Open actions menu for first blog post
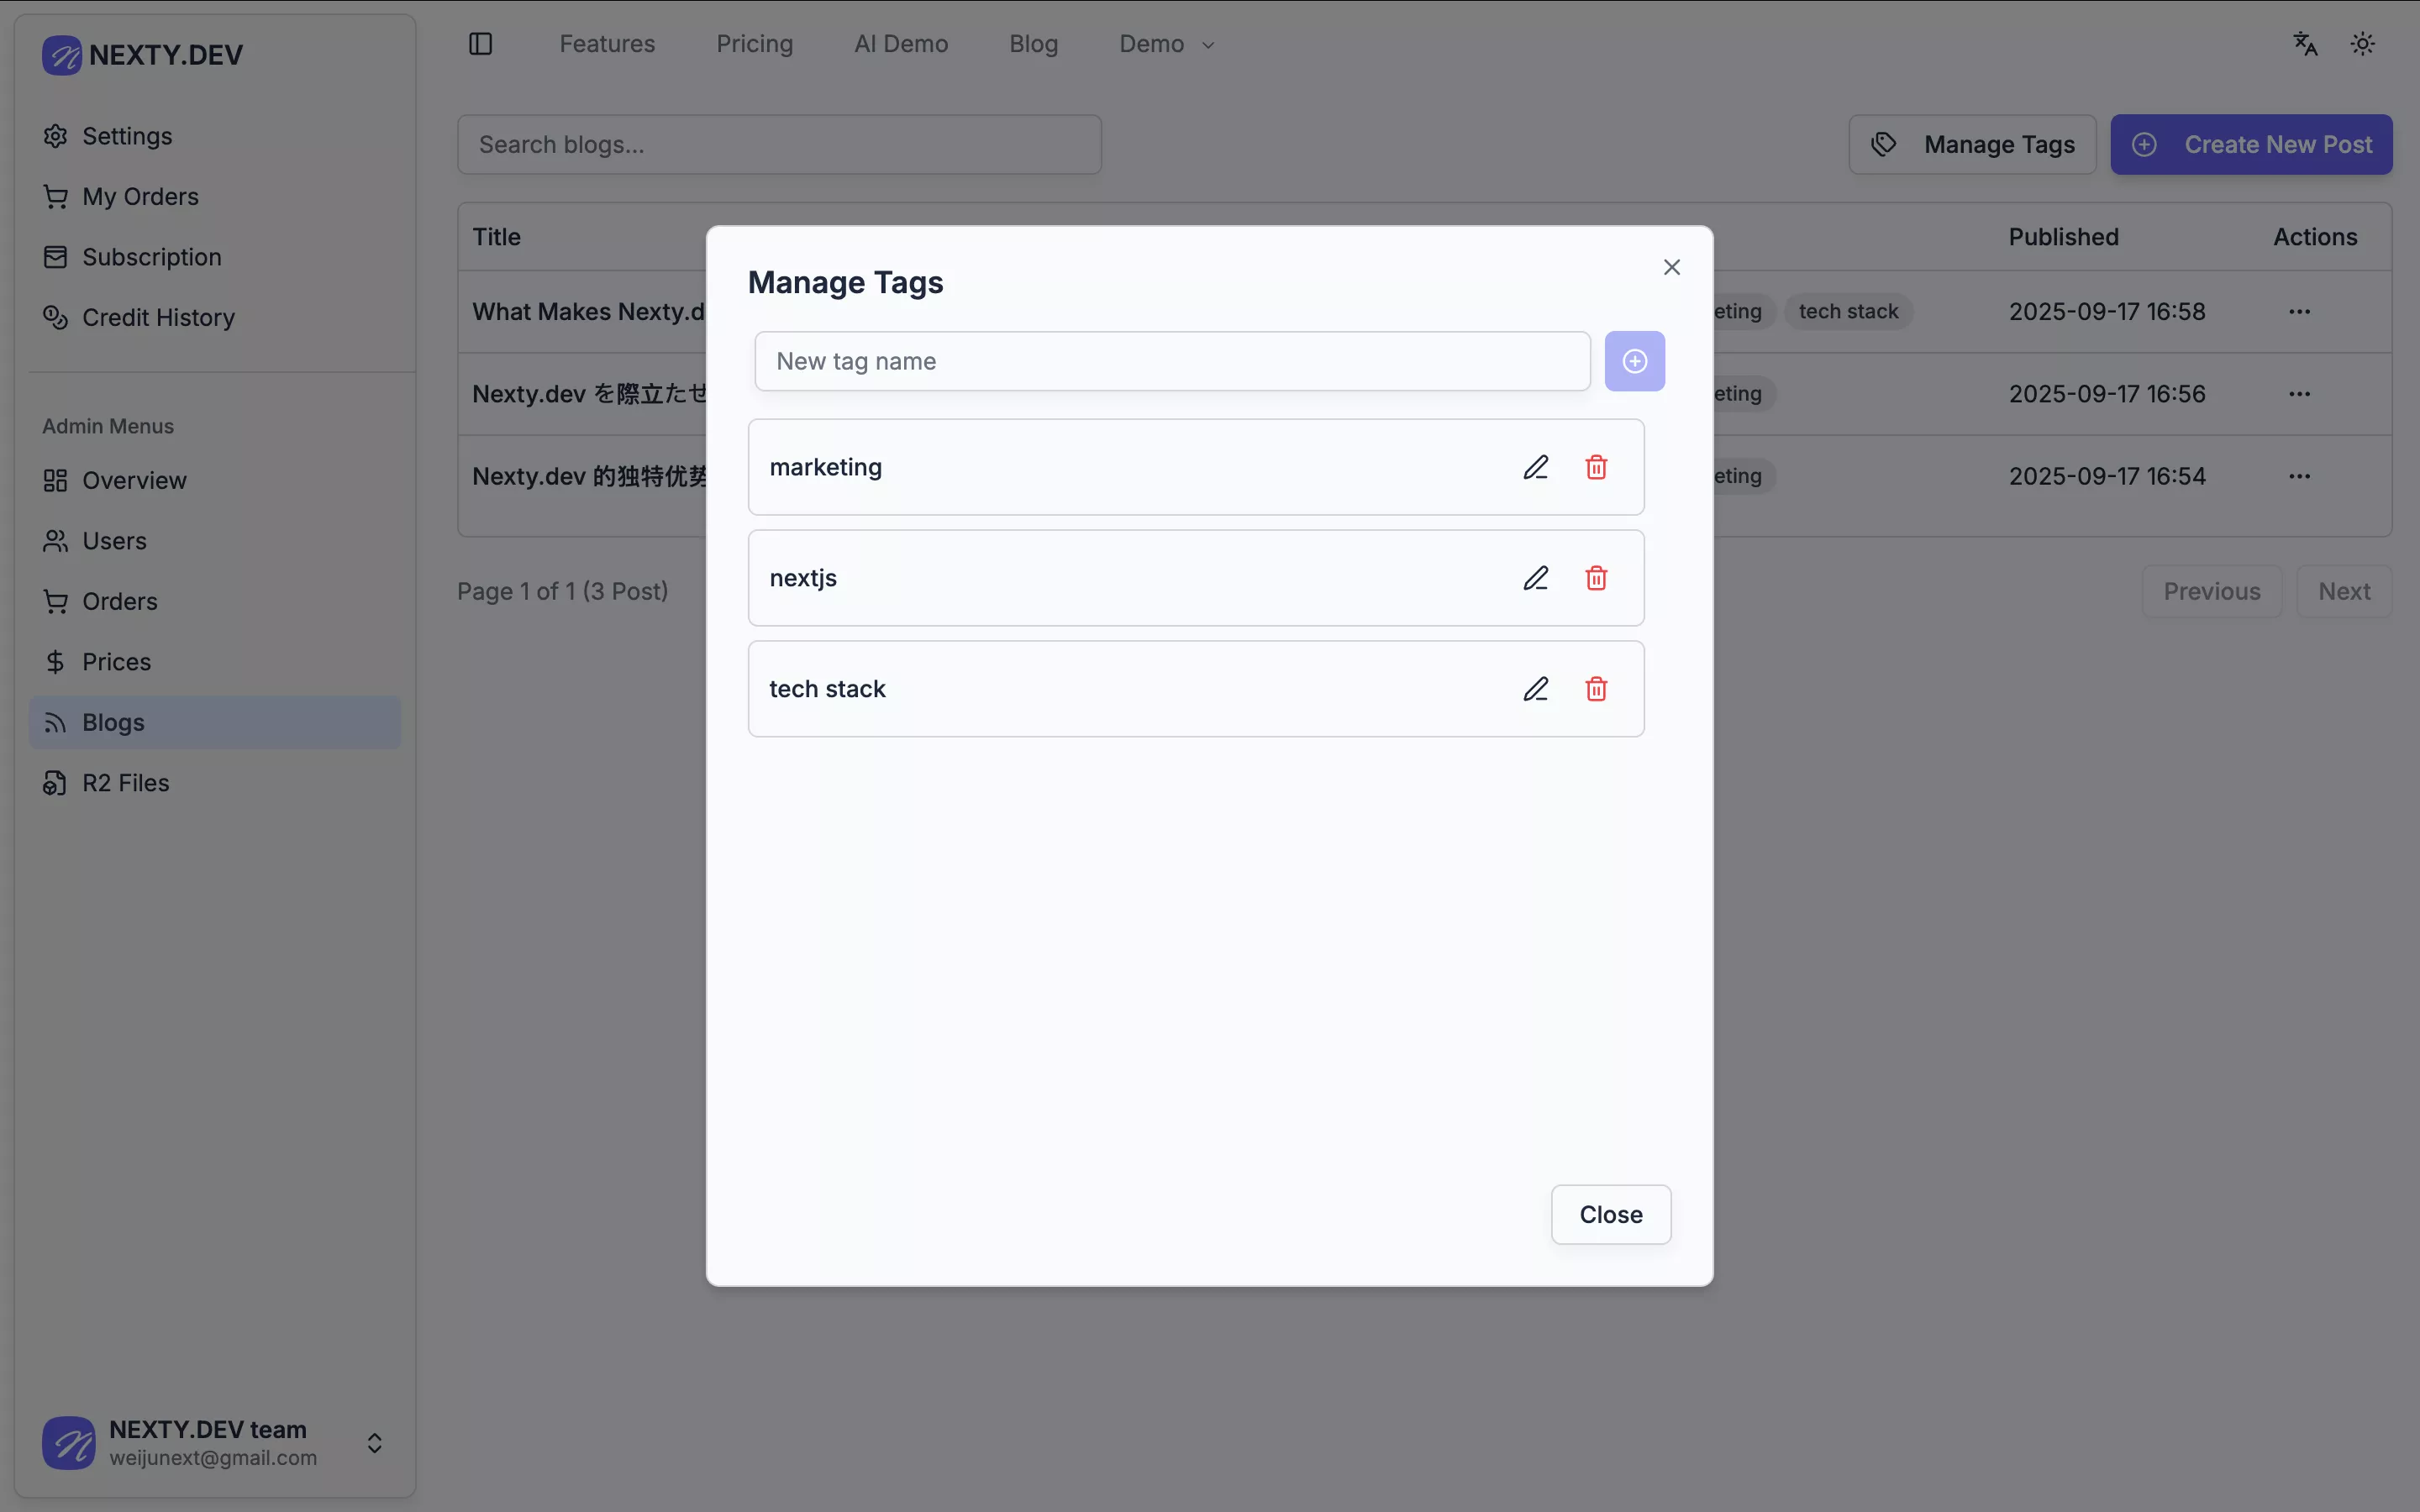 pos(2298,312)
